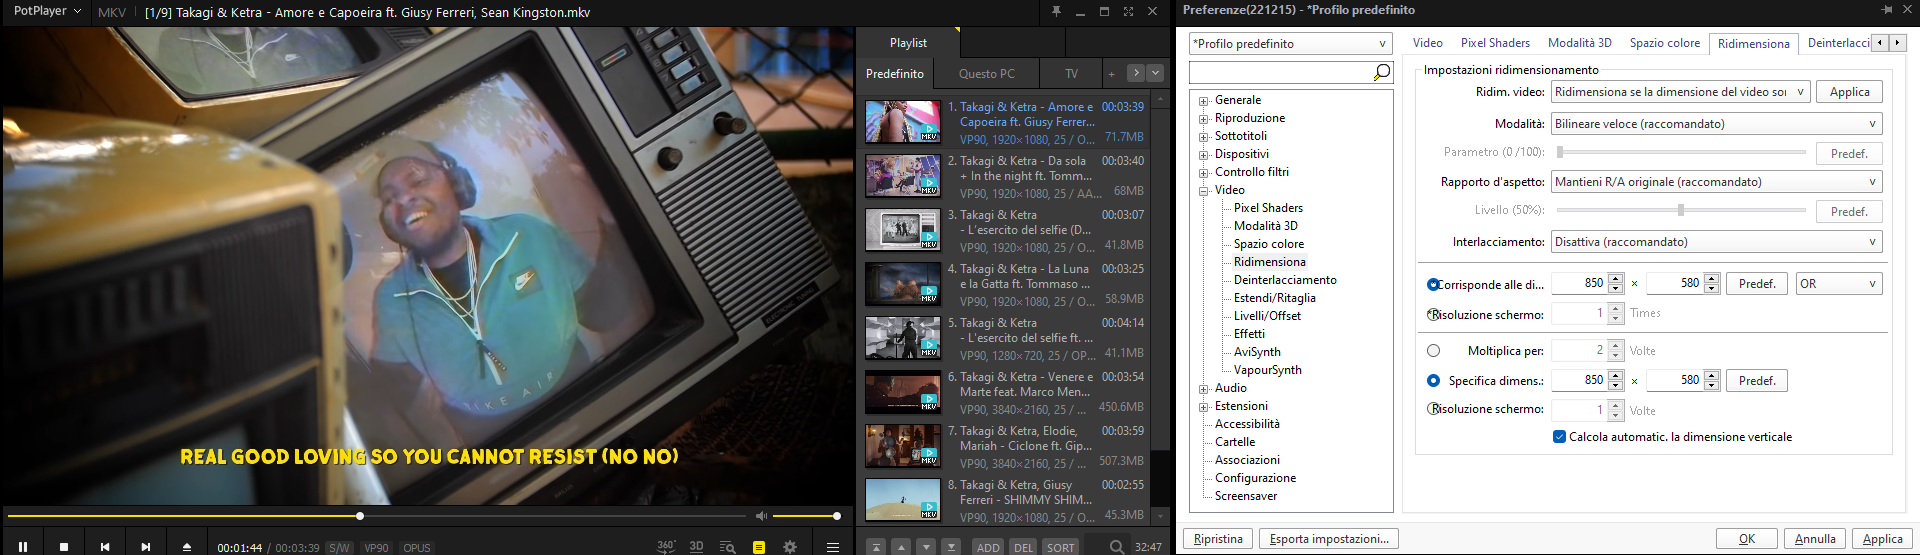Move playlist item to bottom

(x=951, y=547)
